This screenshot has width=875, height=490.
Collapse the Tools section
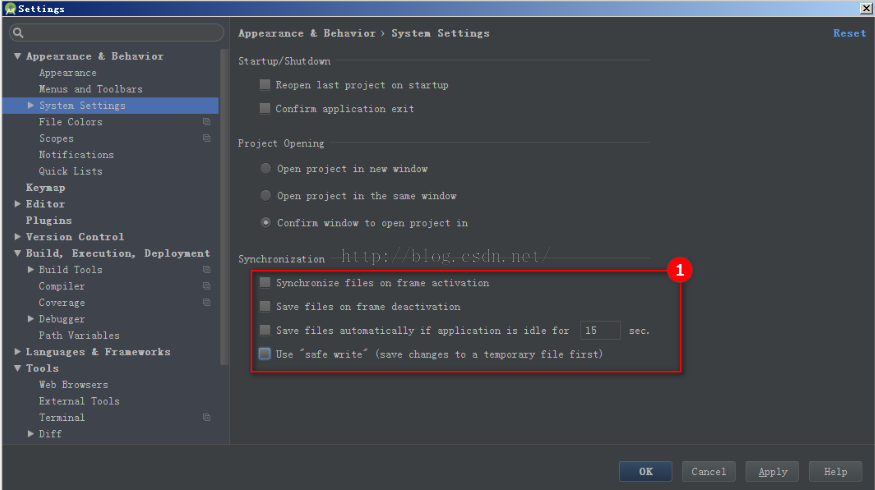click(17, 368)
